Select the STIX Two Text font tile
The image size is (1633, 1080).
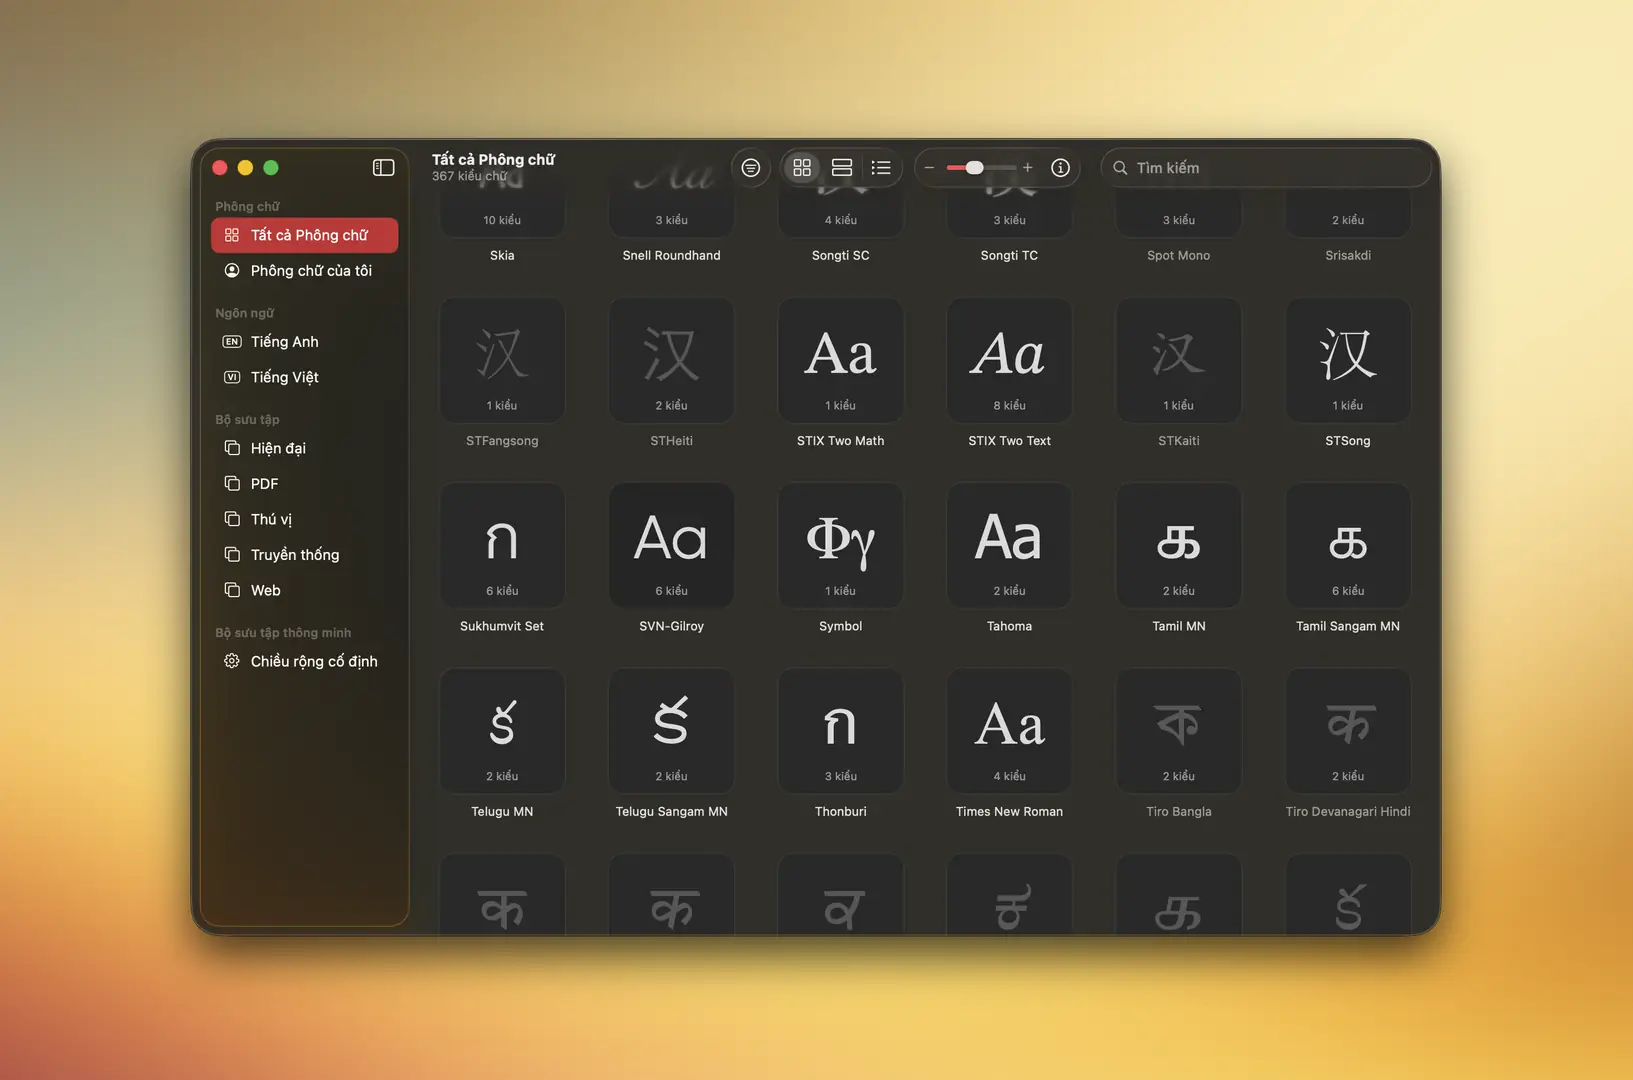point(1010,360)
